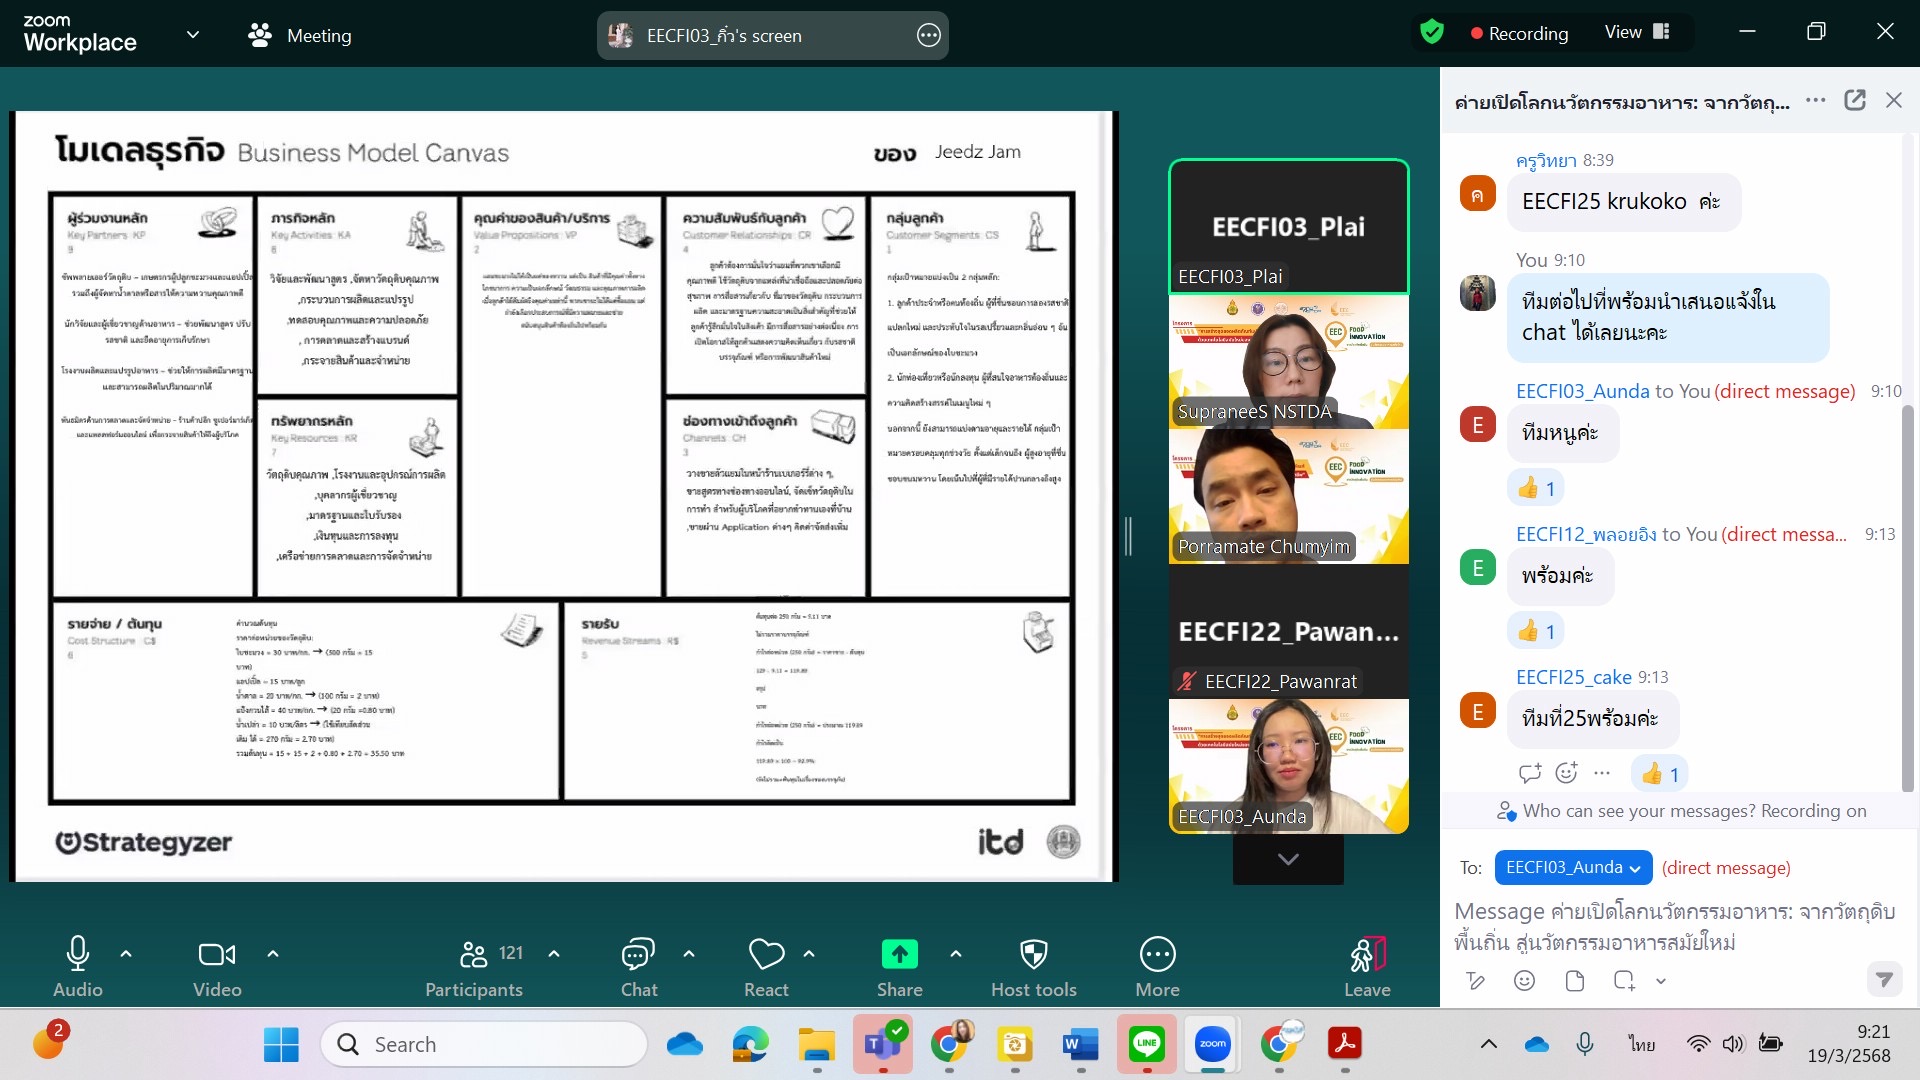The width and height of the screenshot is (1920, 1080).
Task: Attach a file to chat message
Action: [1575, 981]
